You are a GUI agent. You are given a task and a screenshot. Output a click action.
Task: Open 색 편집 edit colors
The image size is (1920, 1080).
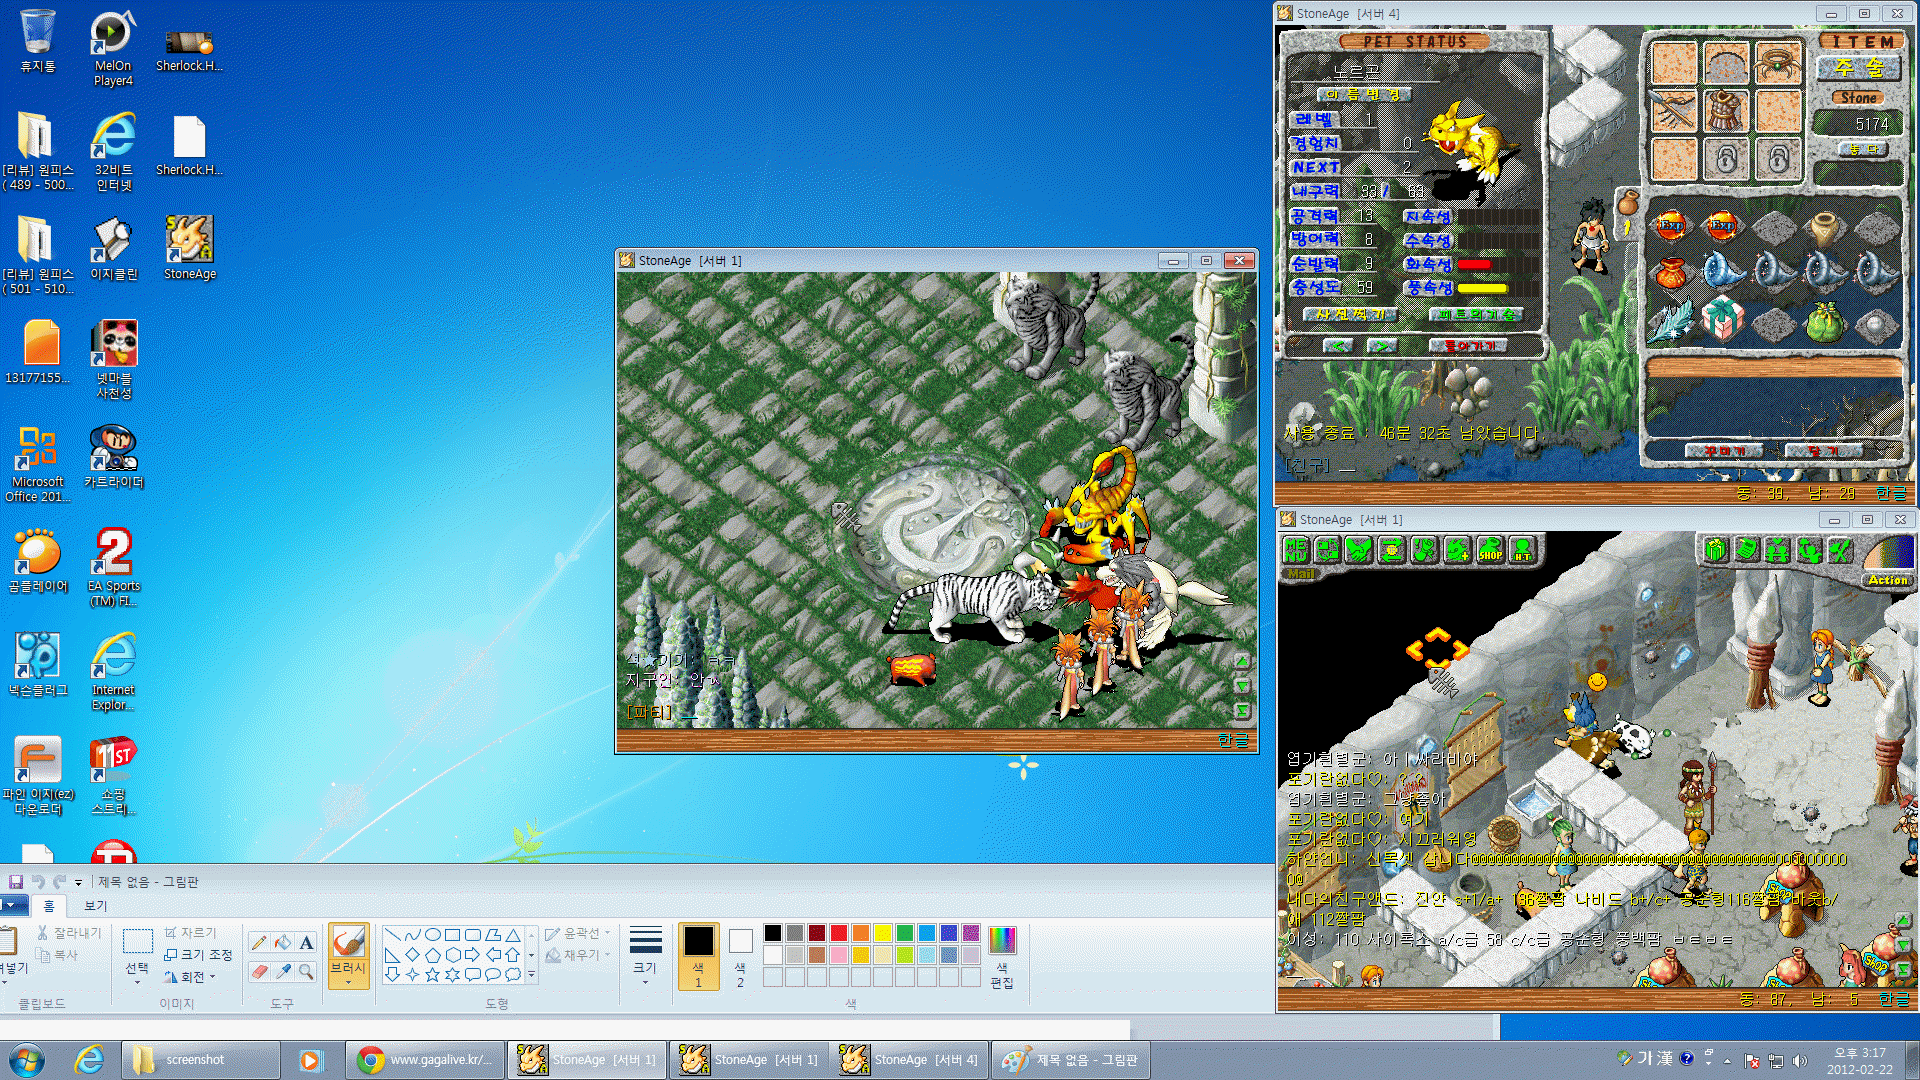1002,957
